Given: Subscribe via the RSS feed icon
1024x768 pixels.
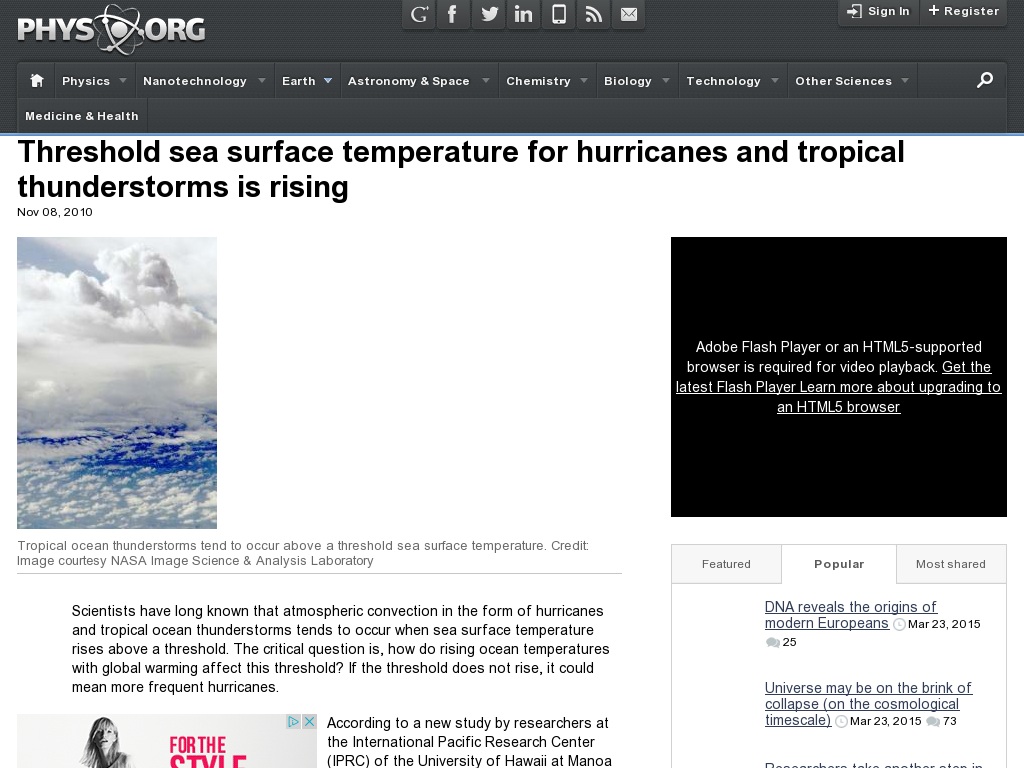Looking at the screenshot, I should [x=593, y=14].
